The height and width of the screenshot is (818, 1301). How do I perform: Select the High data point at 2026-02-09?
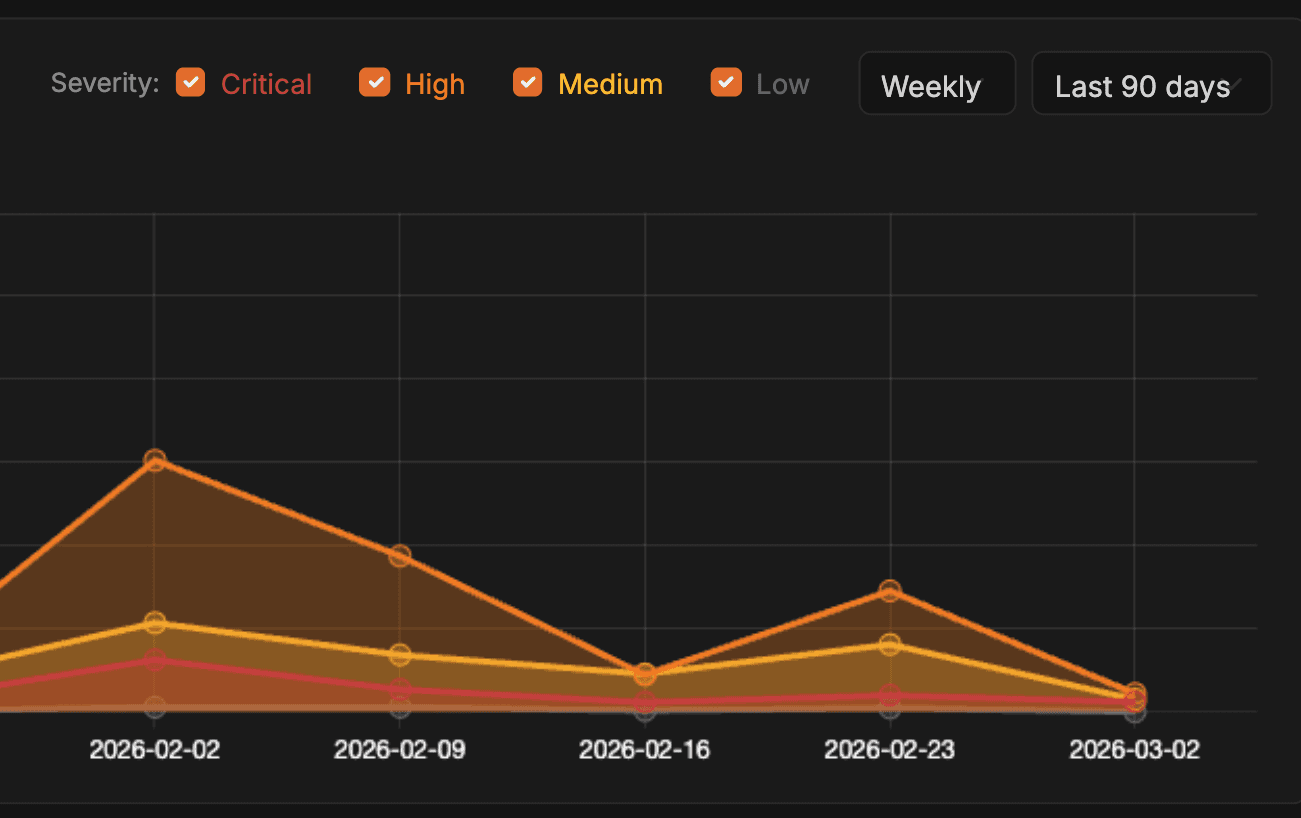tap(400, 556)
